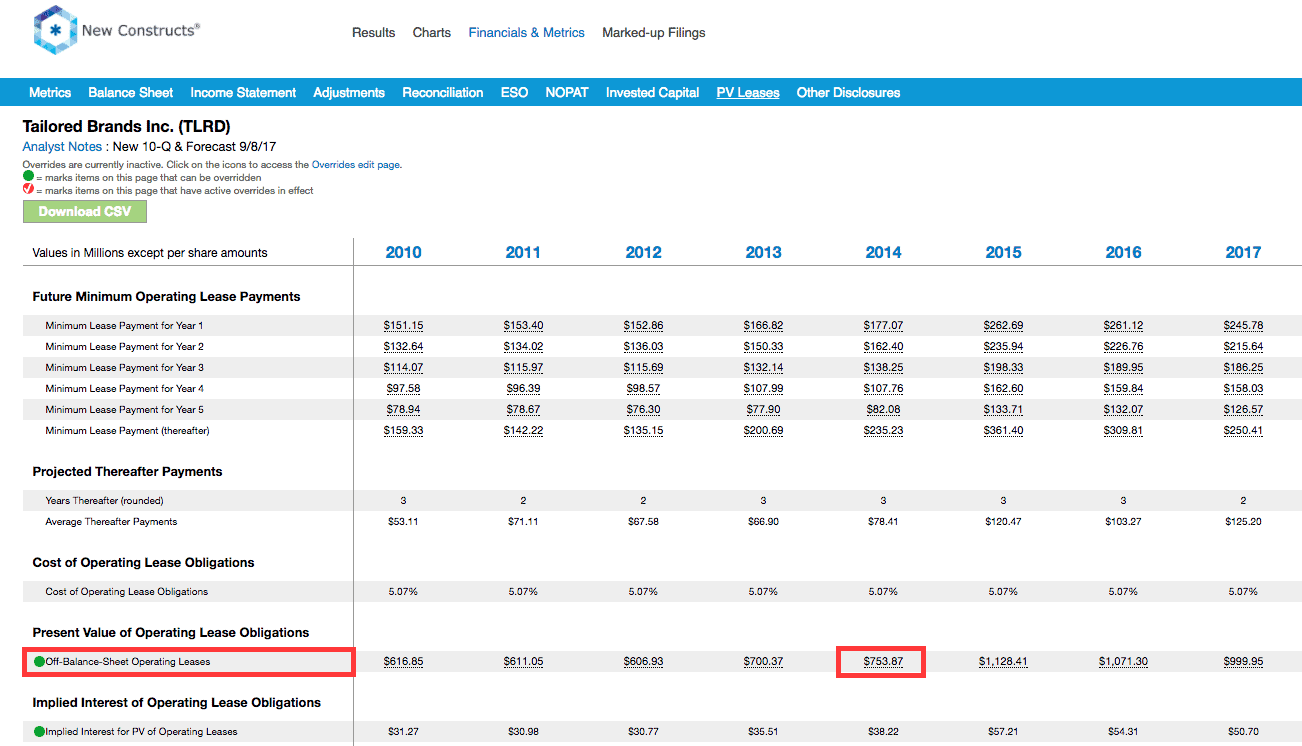Viewport: 1302px width, 746px height.
Task: Open the Adjustments tab
Action: point(349,93)
